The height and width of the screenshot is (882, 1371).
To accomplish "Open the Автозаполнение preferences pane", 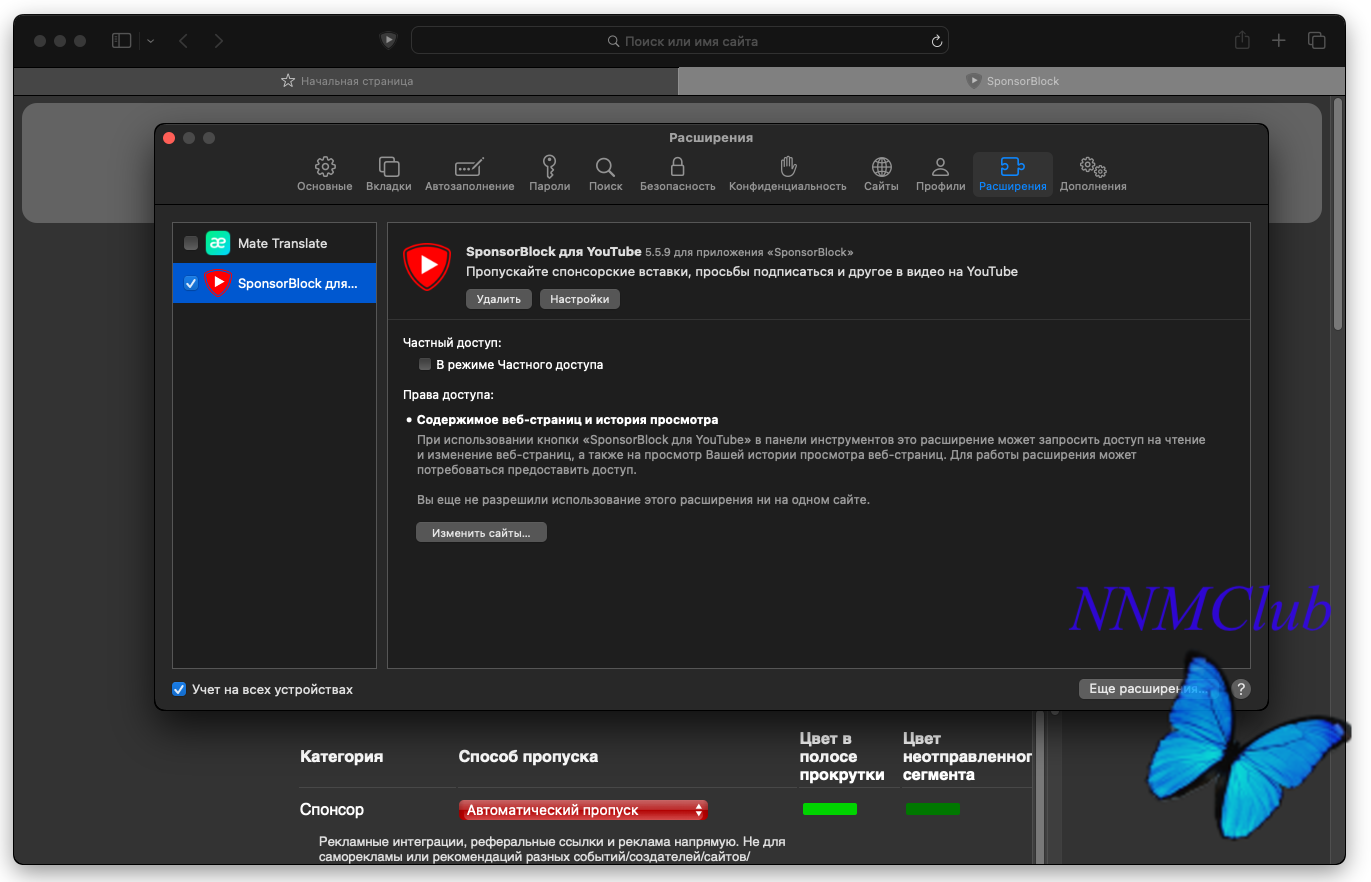I will coord(469,174).
